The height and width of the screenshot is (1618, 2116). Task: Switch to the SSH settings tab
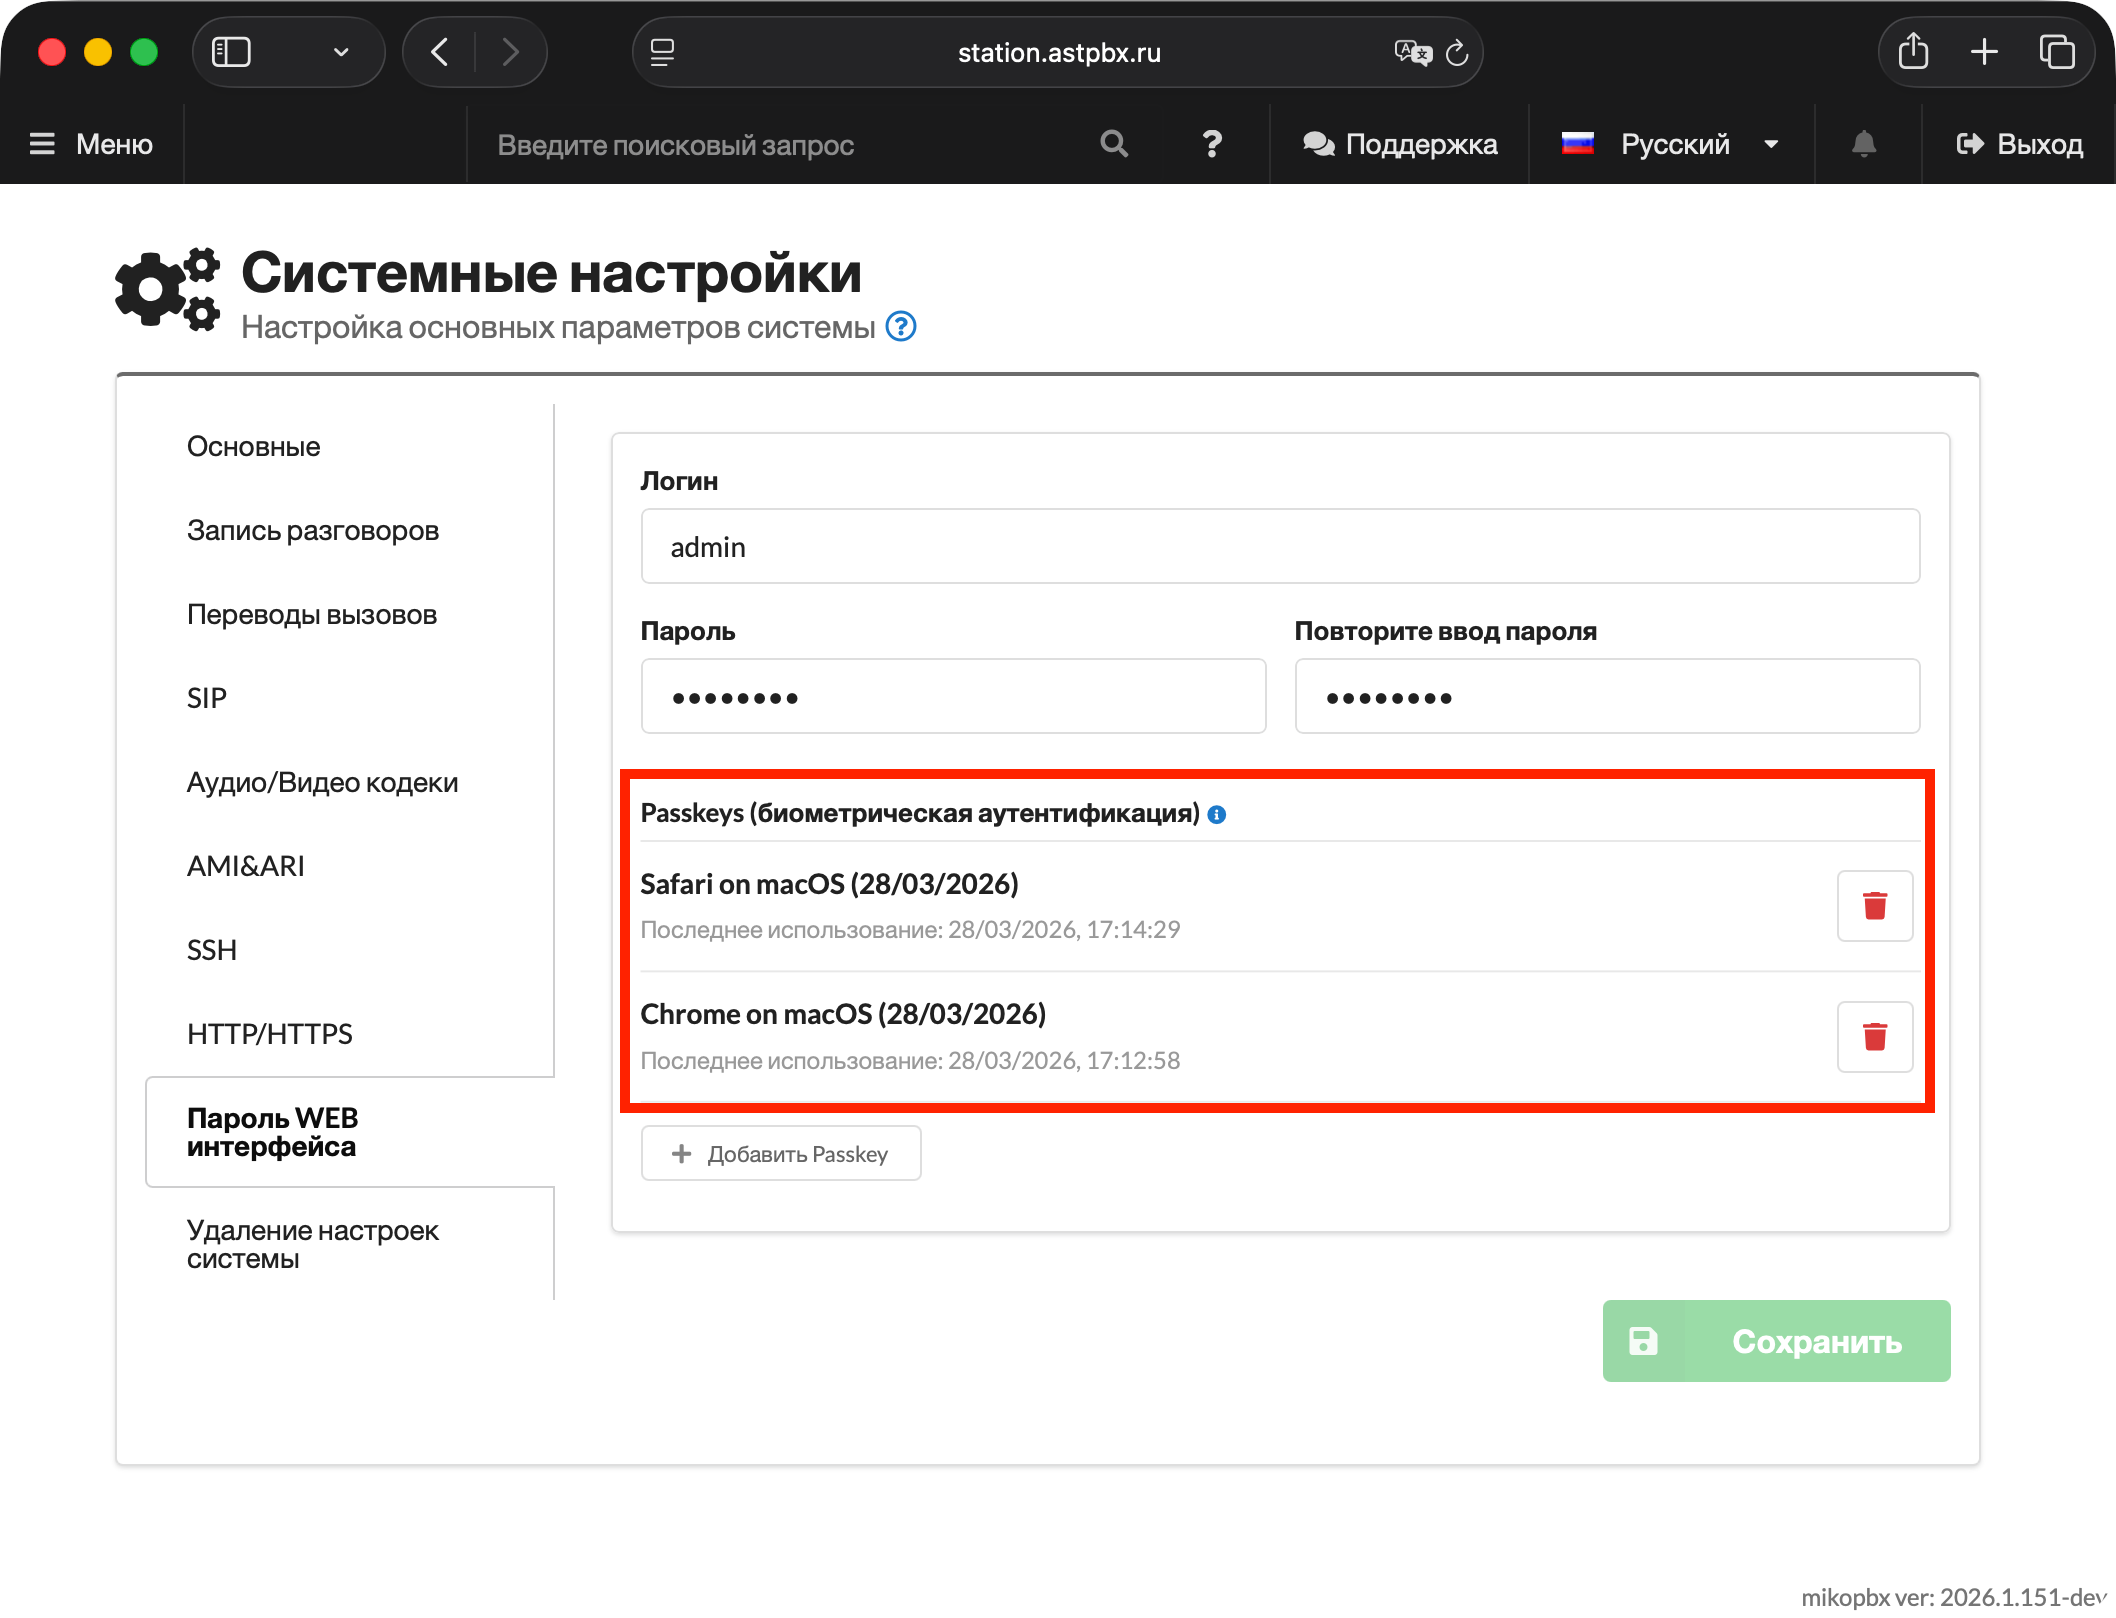coord(212,950)
